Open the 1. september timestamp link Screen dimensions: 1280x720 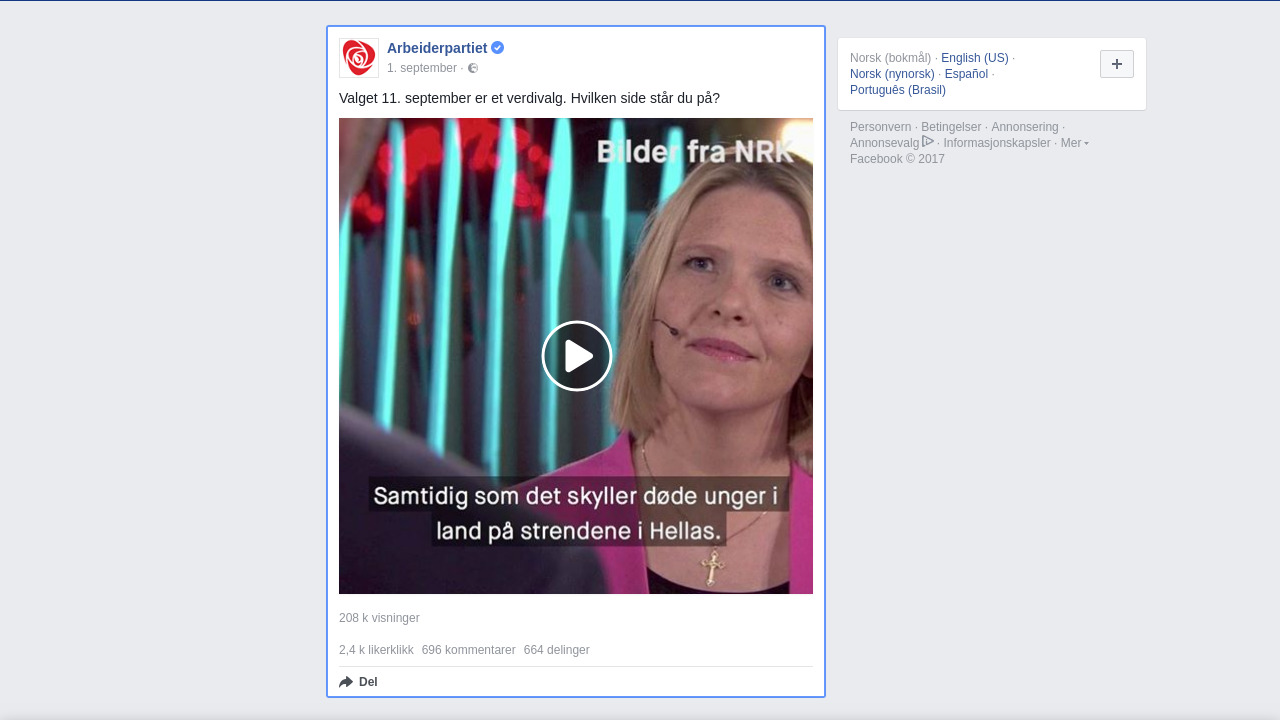(x=422, y=68)
